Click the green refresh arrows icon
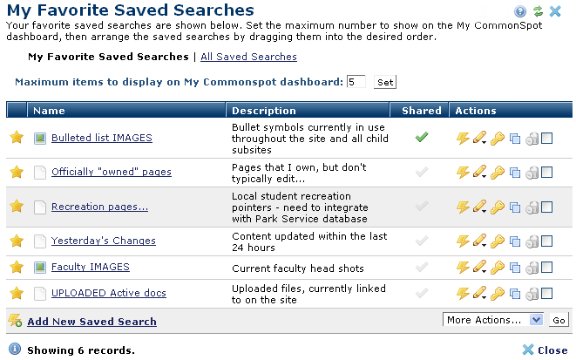576x360 pixels. [x=538, y=11]
